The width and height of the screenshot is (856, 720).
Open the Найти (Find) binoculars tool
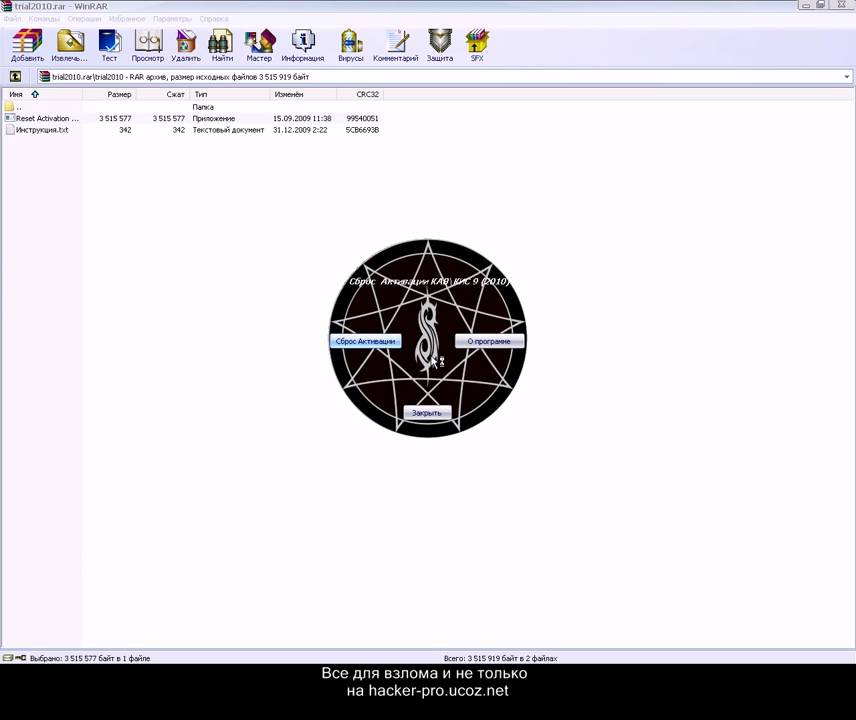click(x=222, y=45)
